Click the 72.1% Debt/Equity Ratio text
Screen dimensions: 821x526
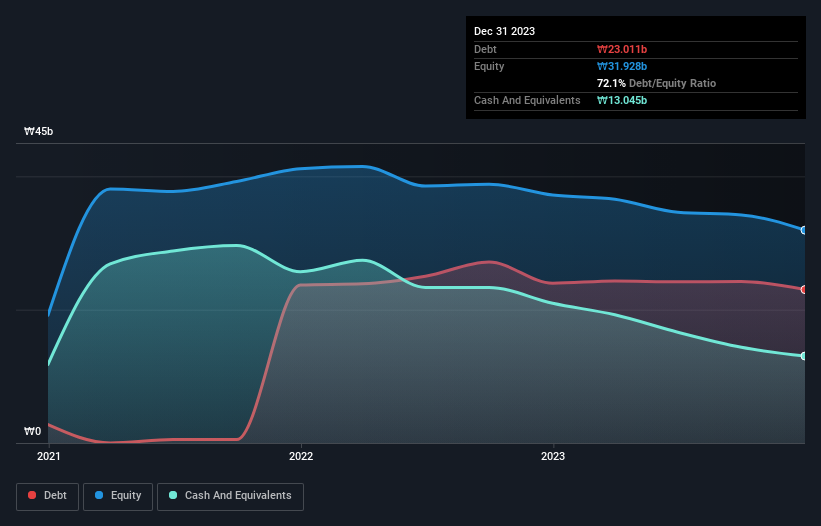click(657, 83)
